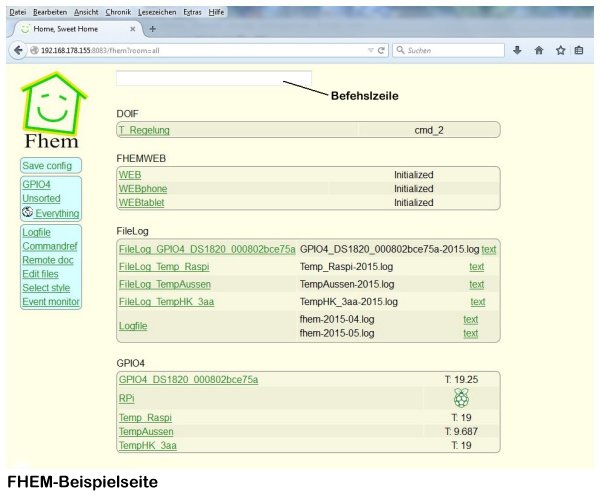The image size is (600, 499).
Task: Go to the browser home icon
Action: click(x=539, y=49)
